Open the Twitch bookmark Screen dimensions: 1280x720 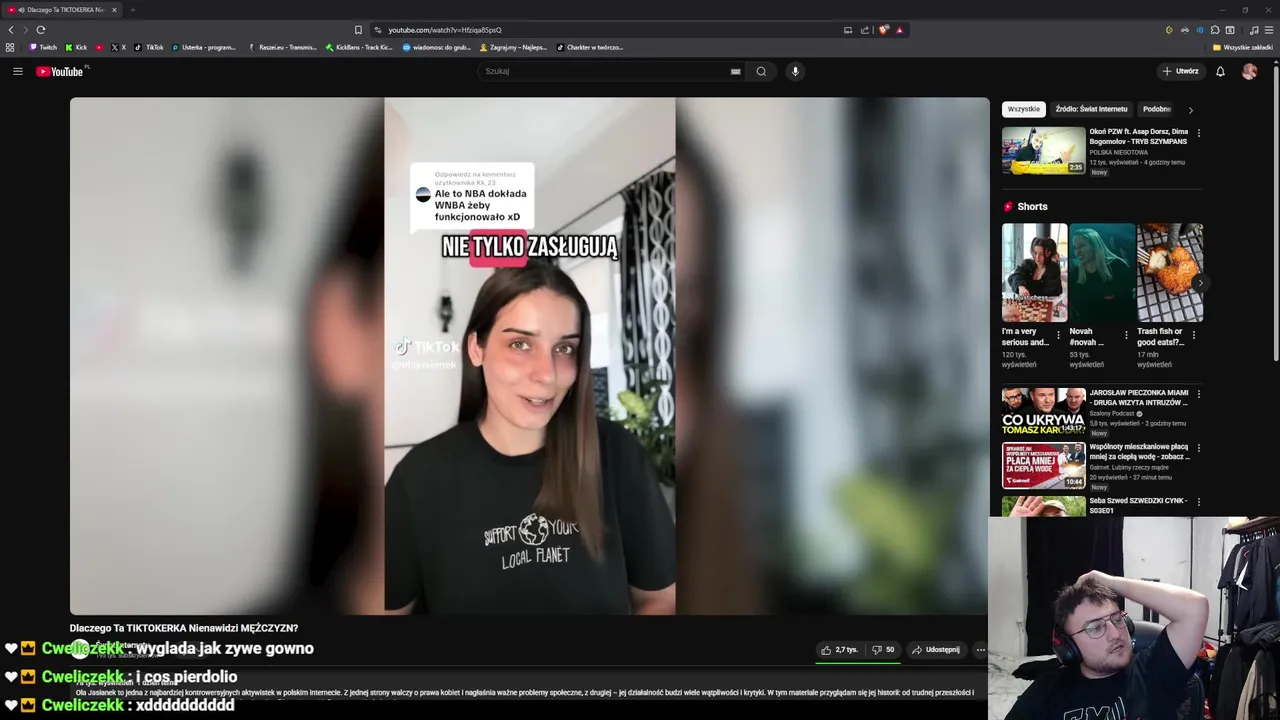point(43,47)
